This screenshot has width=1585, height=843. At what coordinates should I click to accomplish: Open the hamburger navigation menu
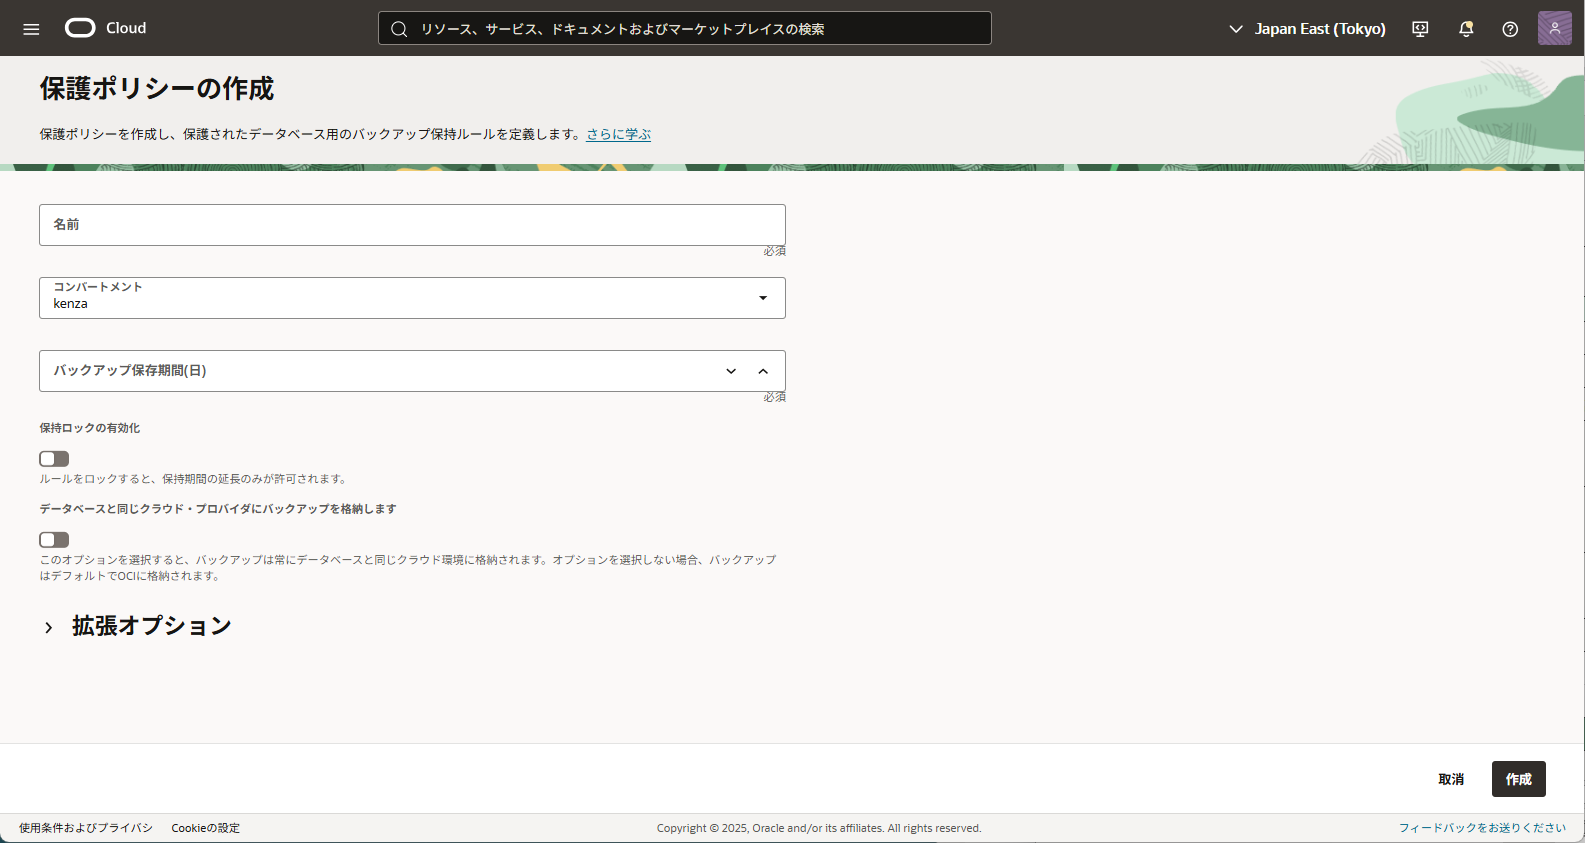tap(31, 29)
